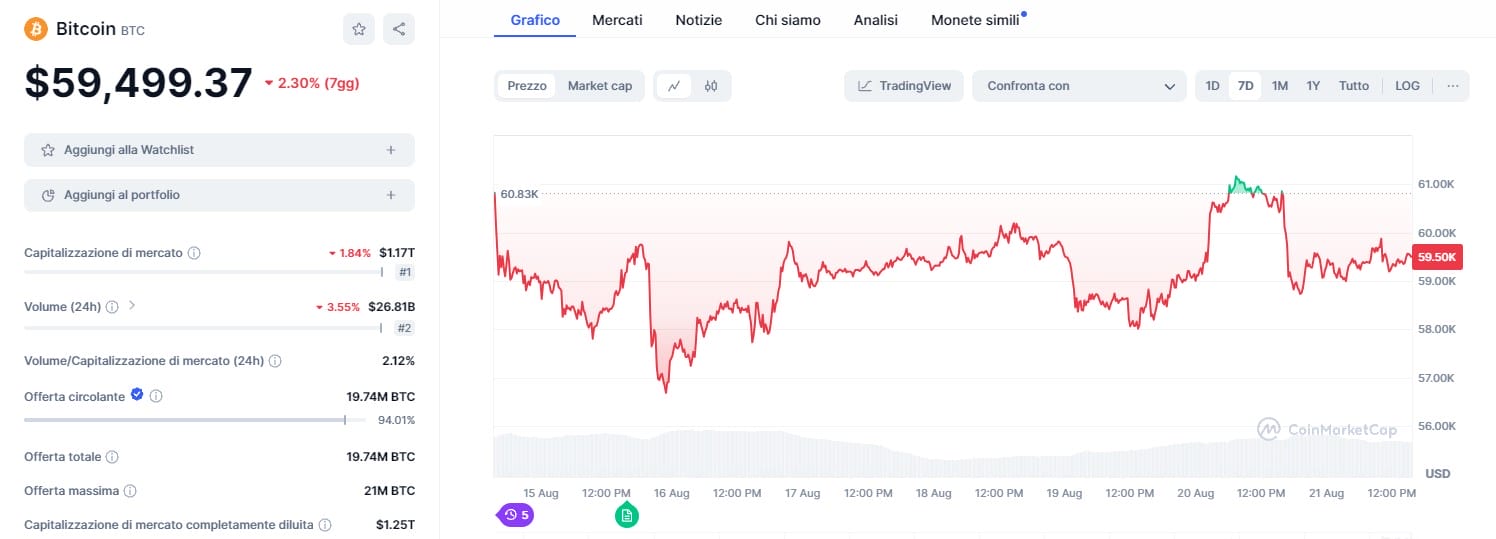Image resolution: width=1496 pixels, height=539 pixels.
Task: Open the Notizie tab
Action: 698,20
